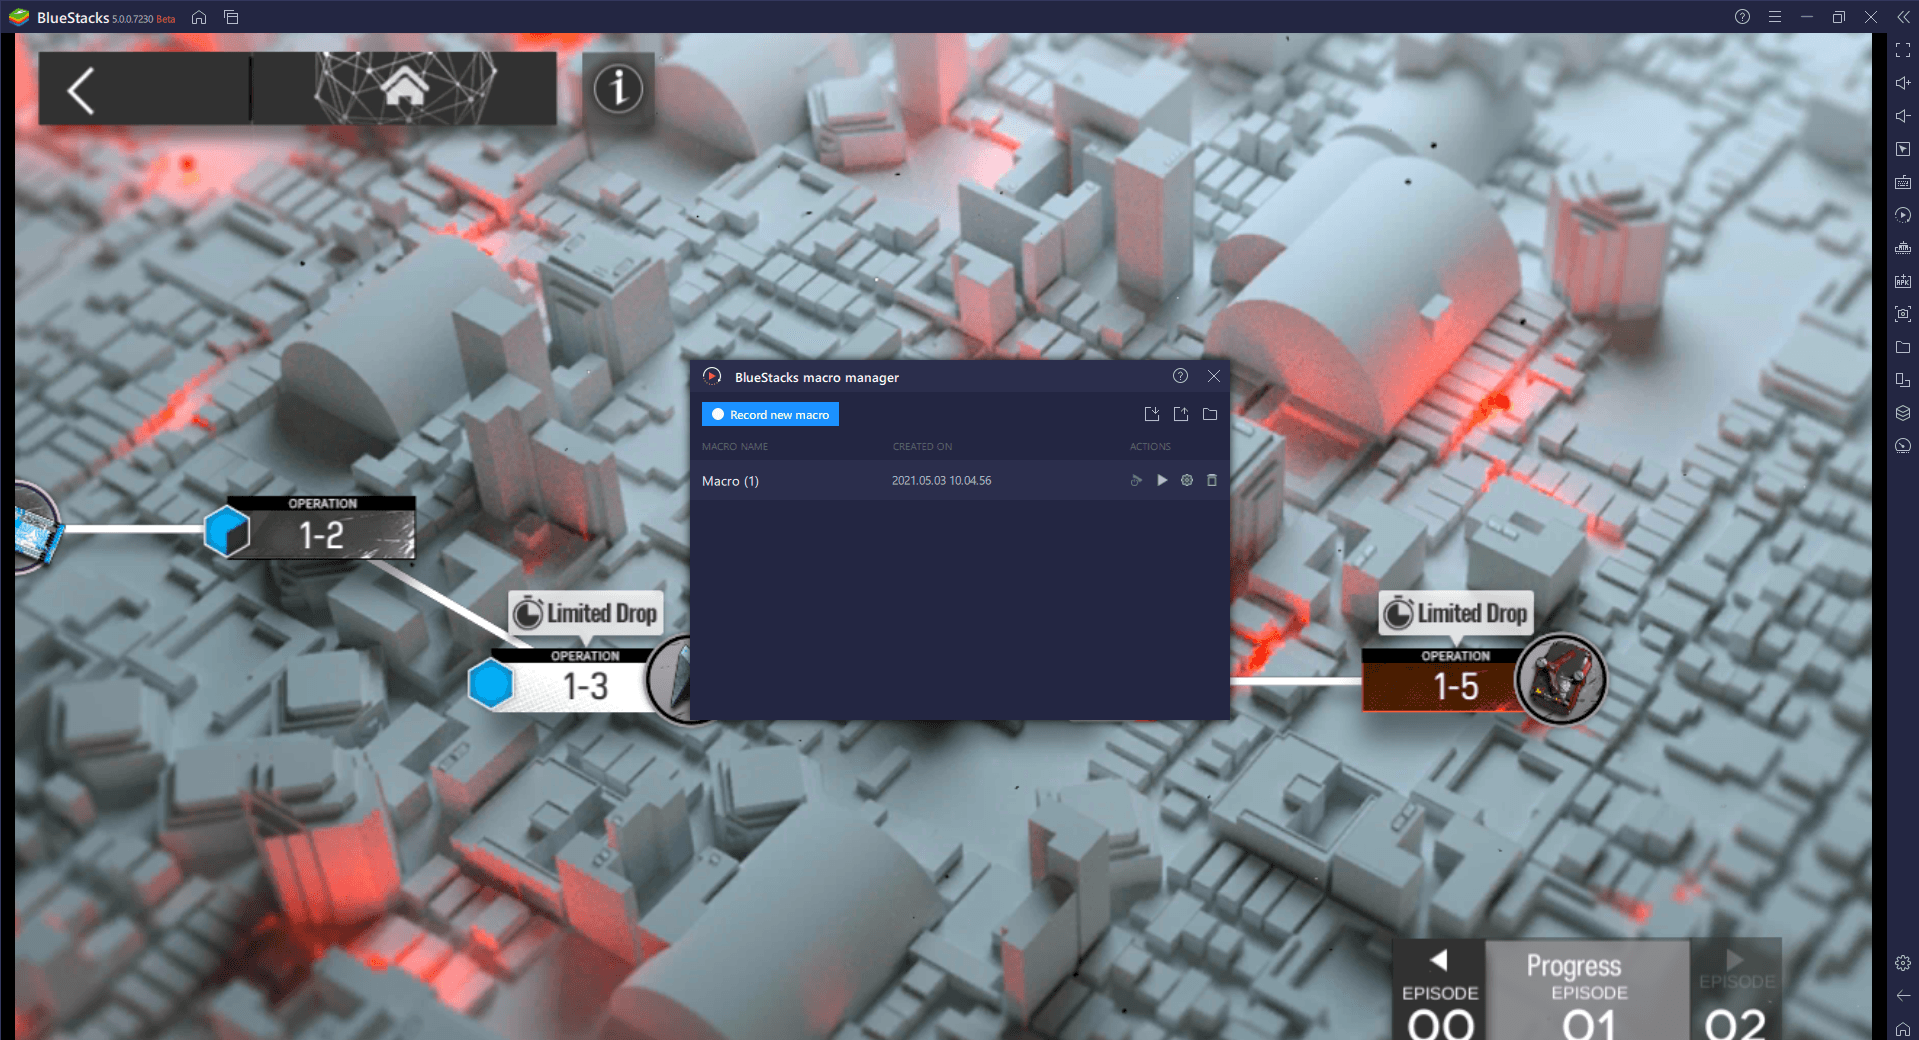
Task: Increase volume in BlueStacks sidebar
Action: click(1902, 83)
